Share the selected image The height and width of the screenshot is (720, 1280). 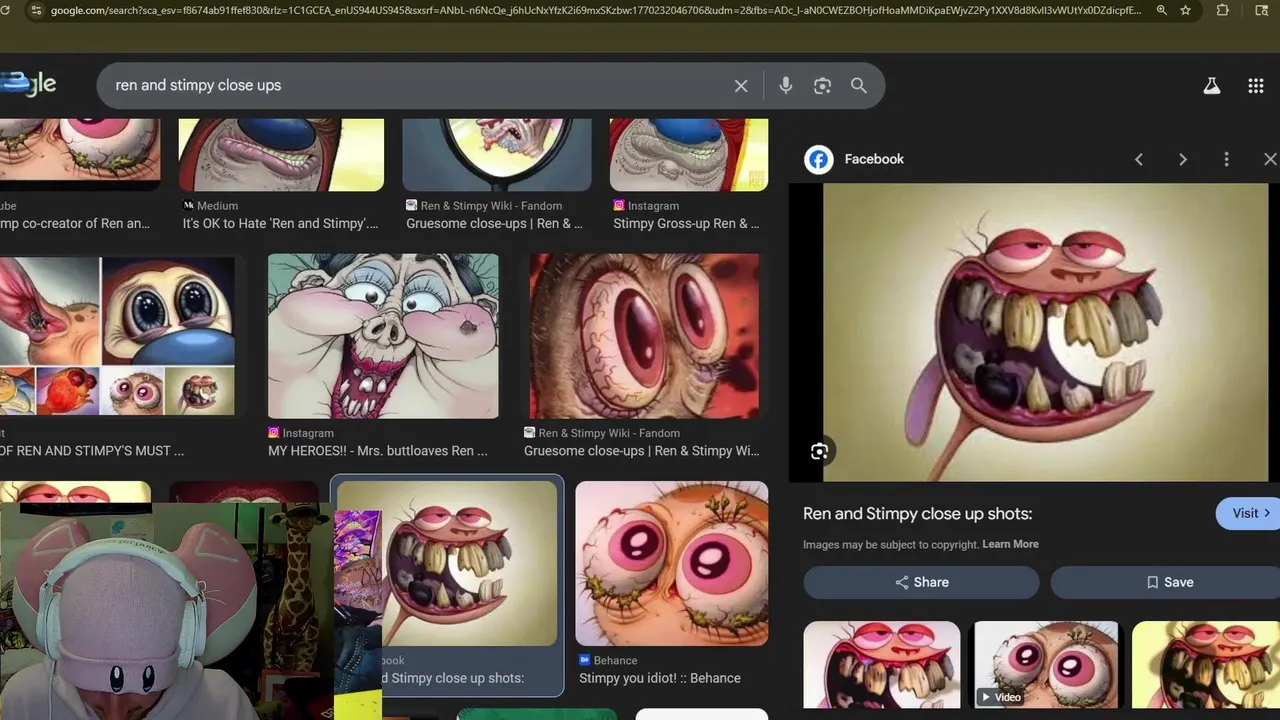(921, 582)
